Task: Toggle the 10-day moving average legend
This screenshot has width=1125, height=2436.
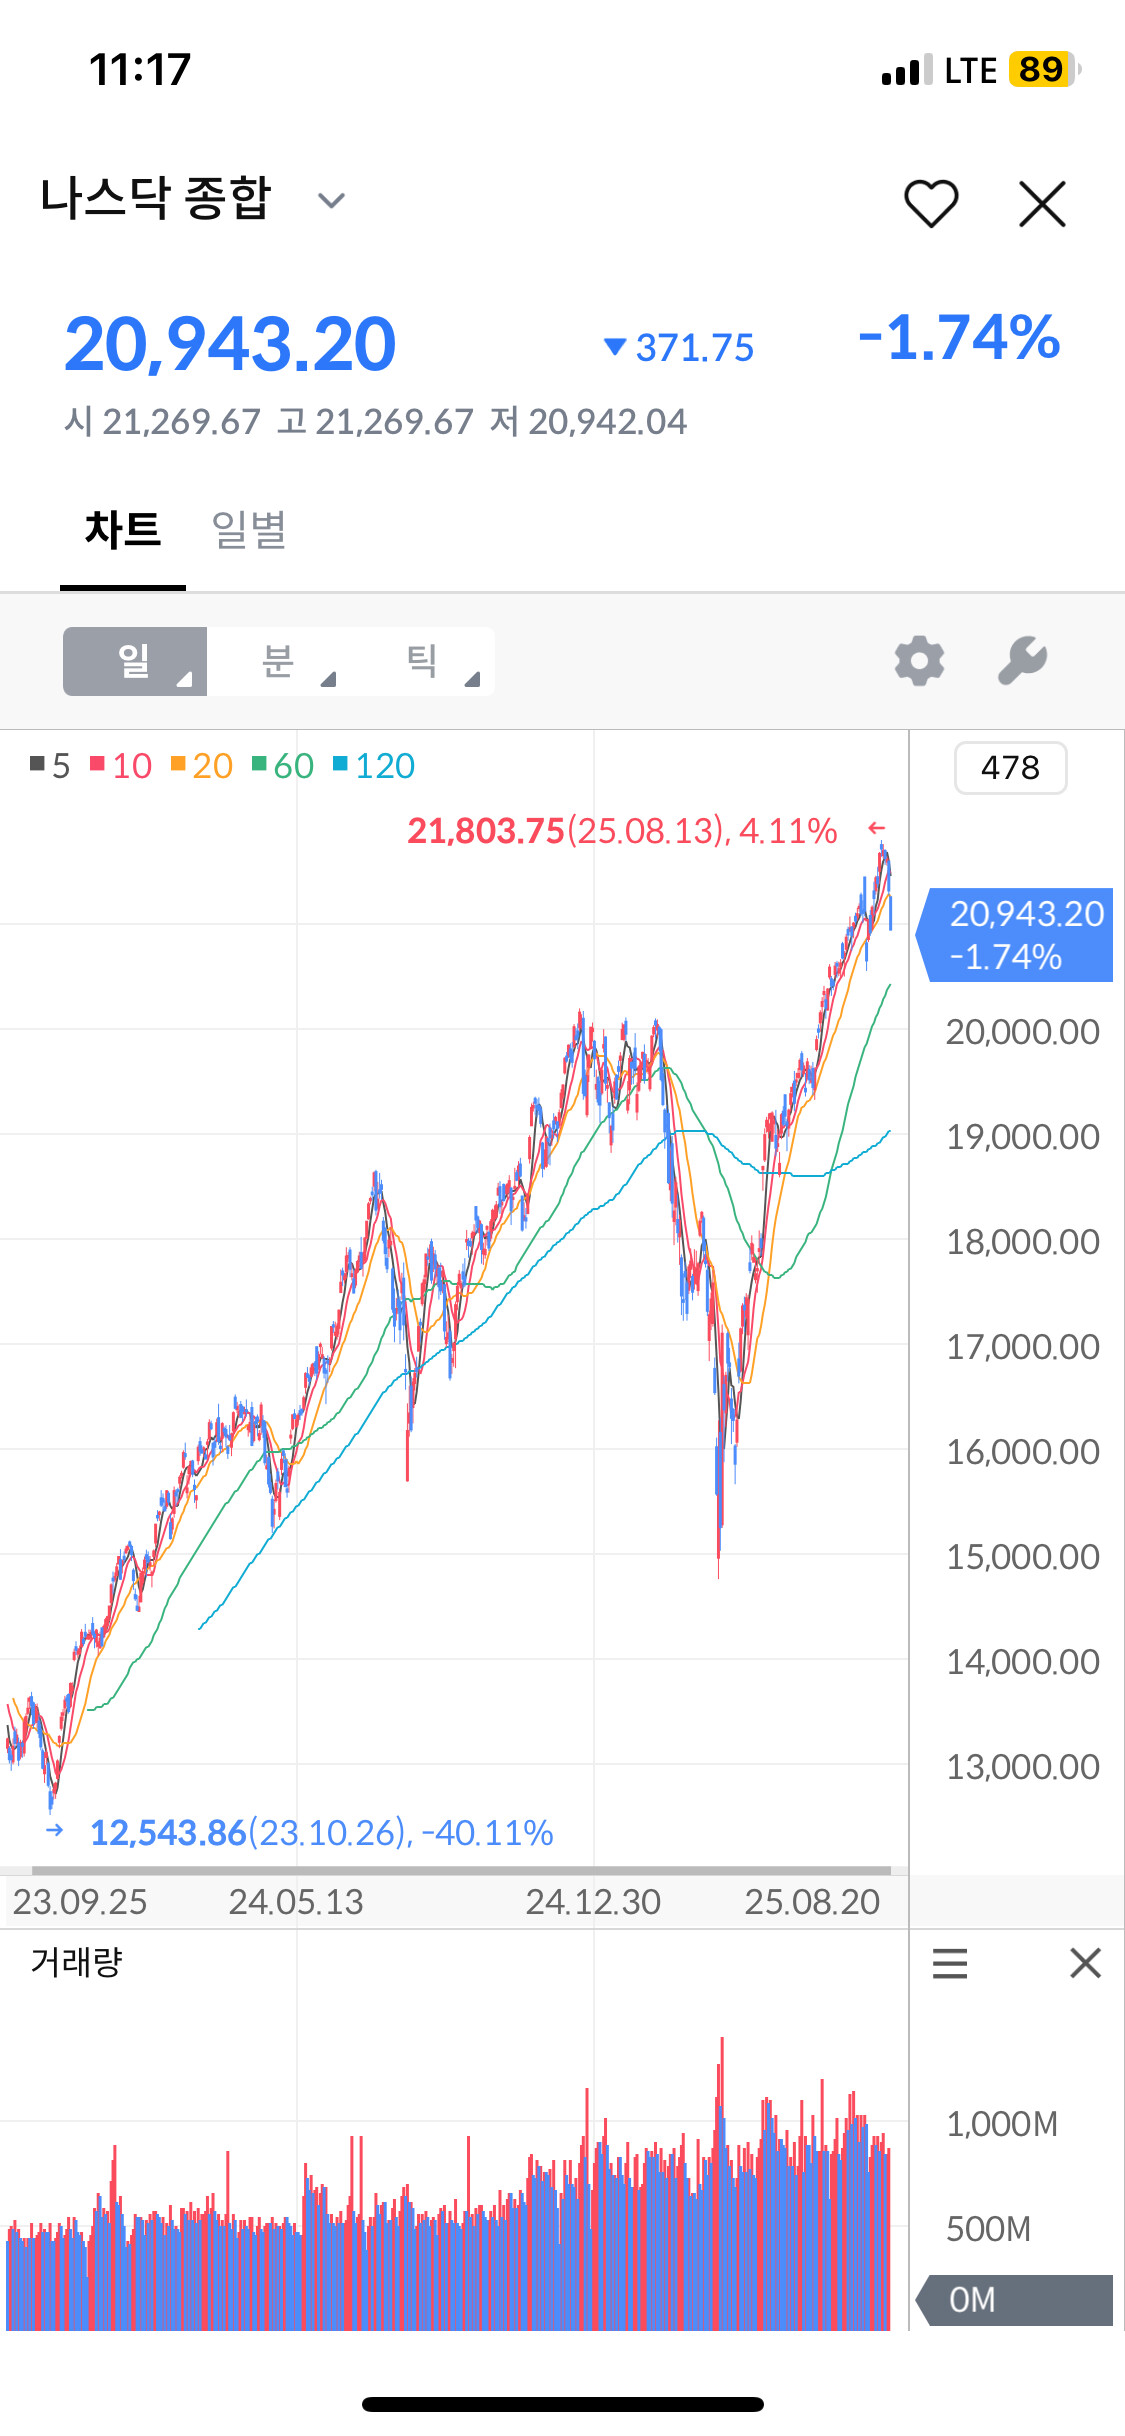Action: click(121, 766)
